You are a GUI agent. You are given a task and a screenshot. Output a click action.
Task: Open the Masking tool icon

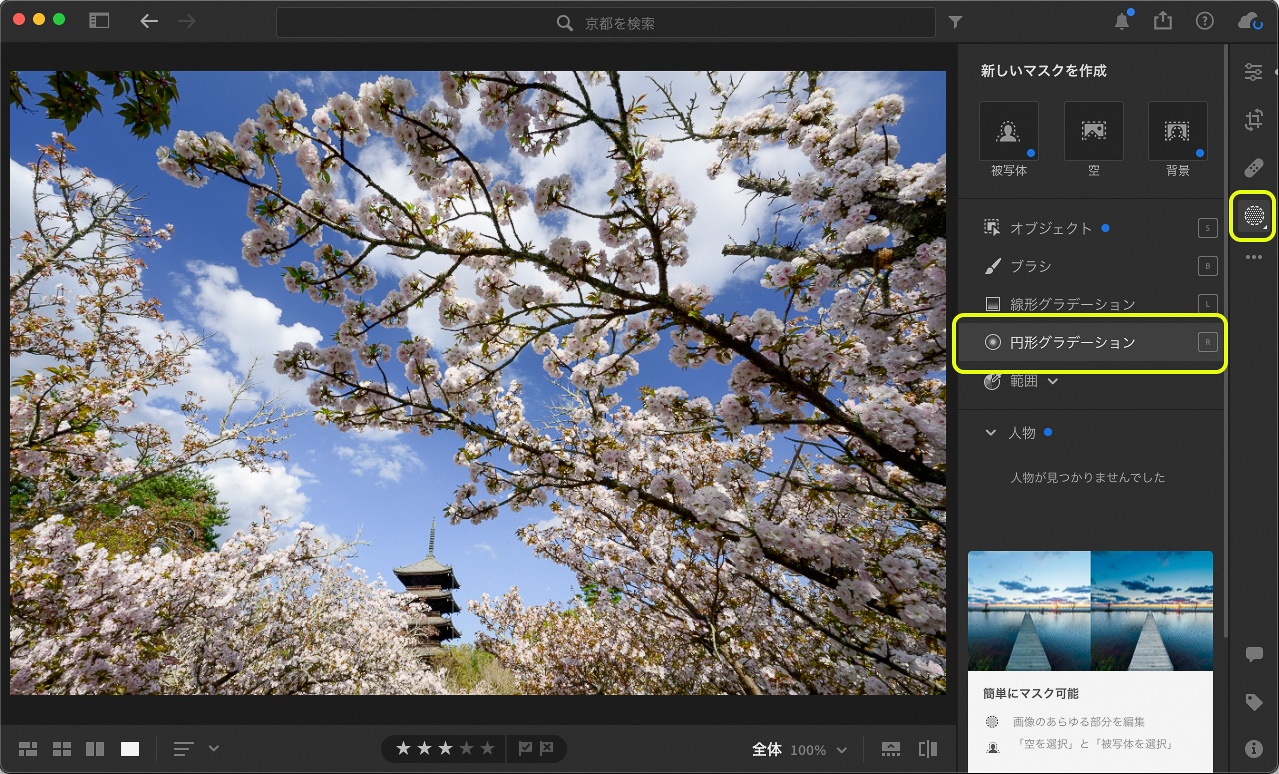pos(1253,215)
